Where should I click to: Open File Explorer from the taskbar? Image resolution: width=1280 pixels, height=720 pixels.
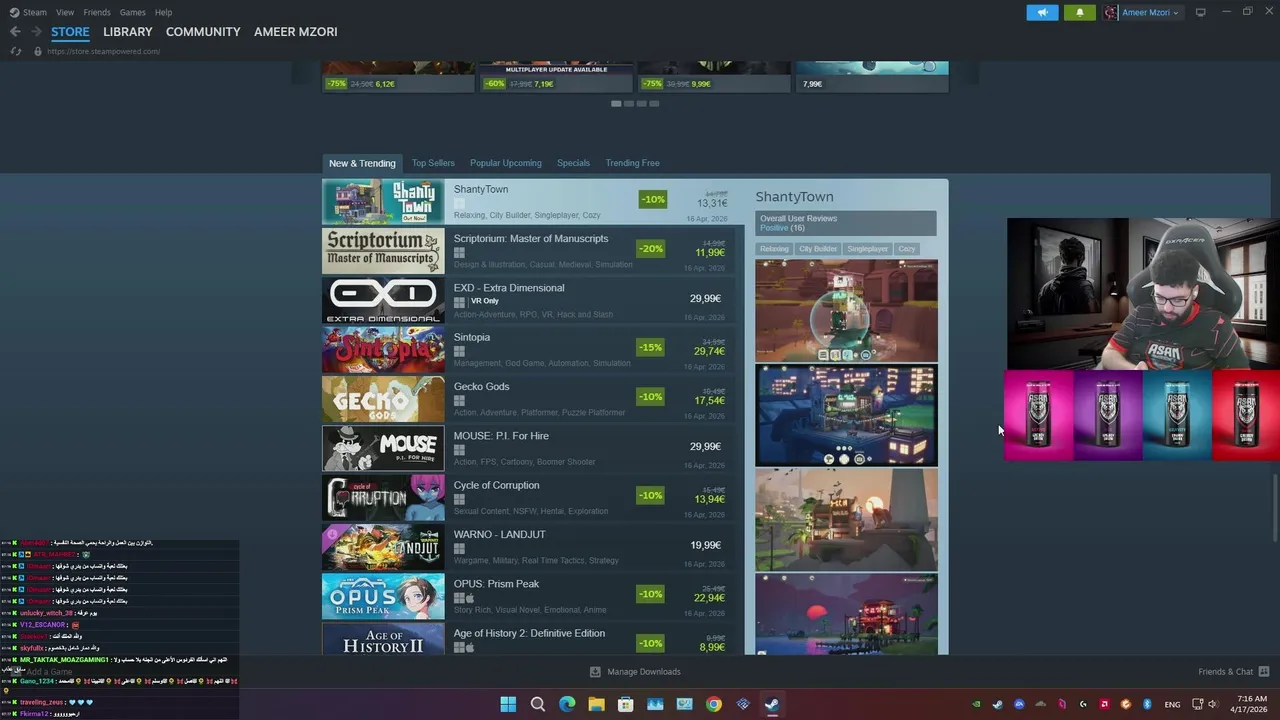click(596, 704)
